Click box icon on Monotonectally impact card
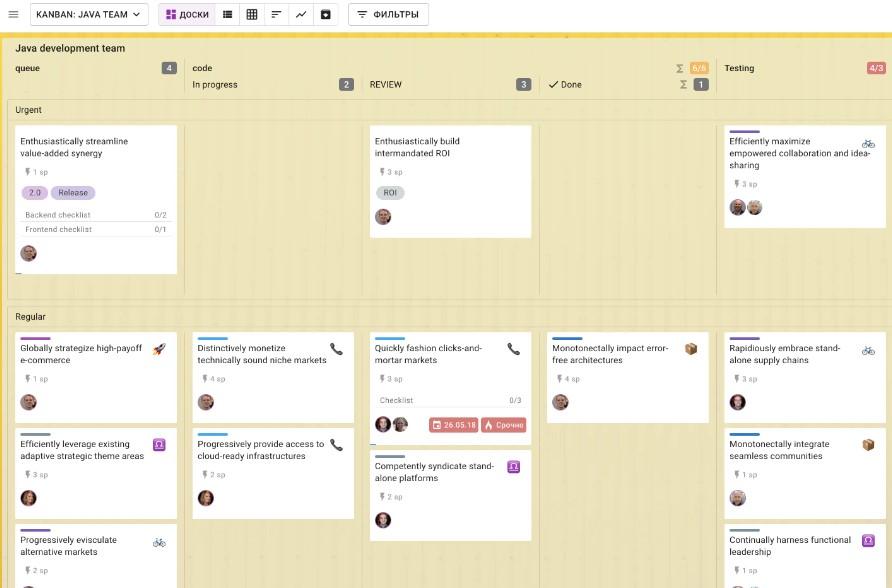Viewport: 892px width, 588px height. (x=690, y=349)
